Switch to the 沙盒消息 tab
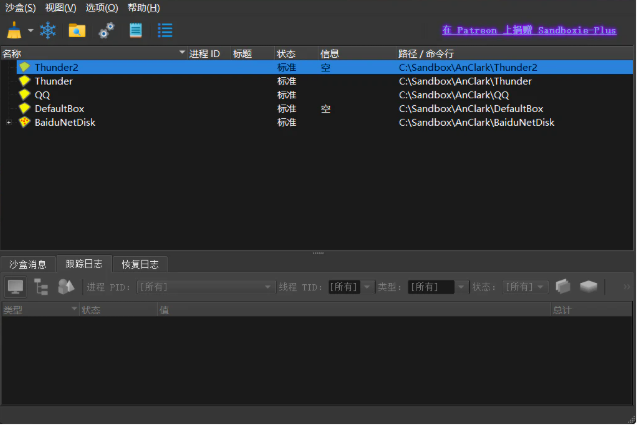 (x=28, y=264)
